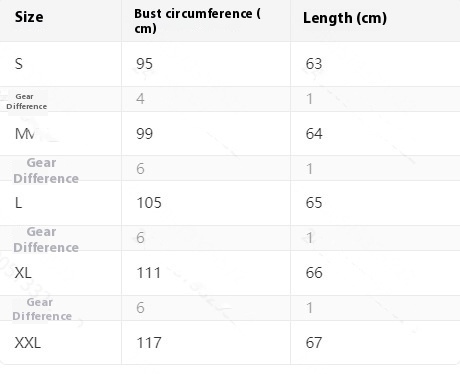This screenshot has width=460, height=374.
Task: Click the bust value 117
Action: click(149, 343)
